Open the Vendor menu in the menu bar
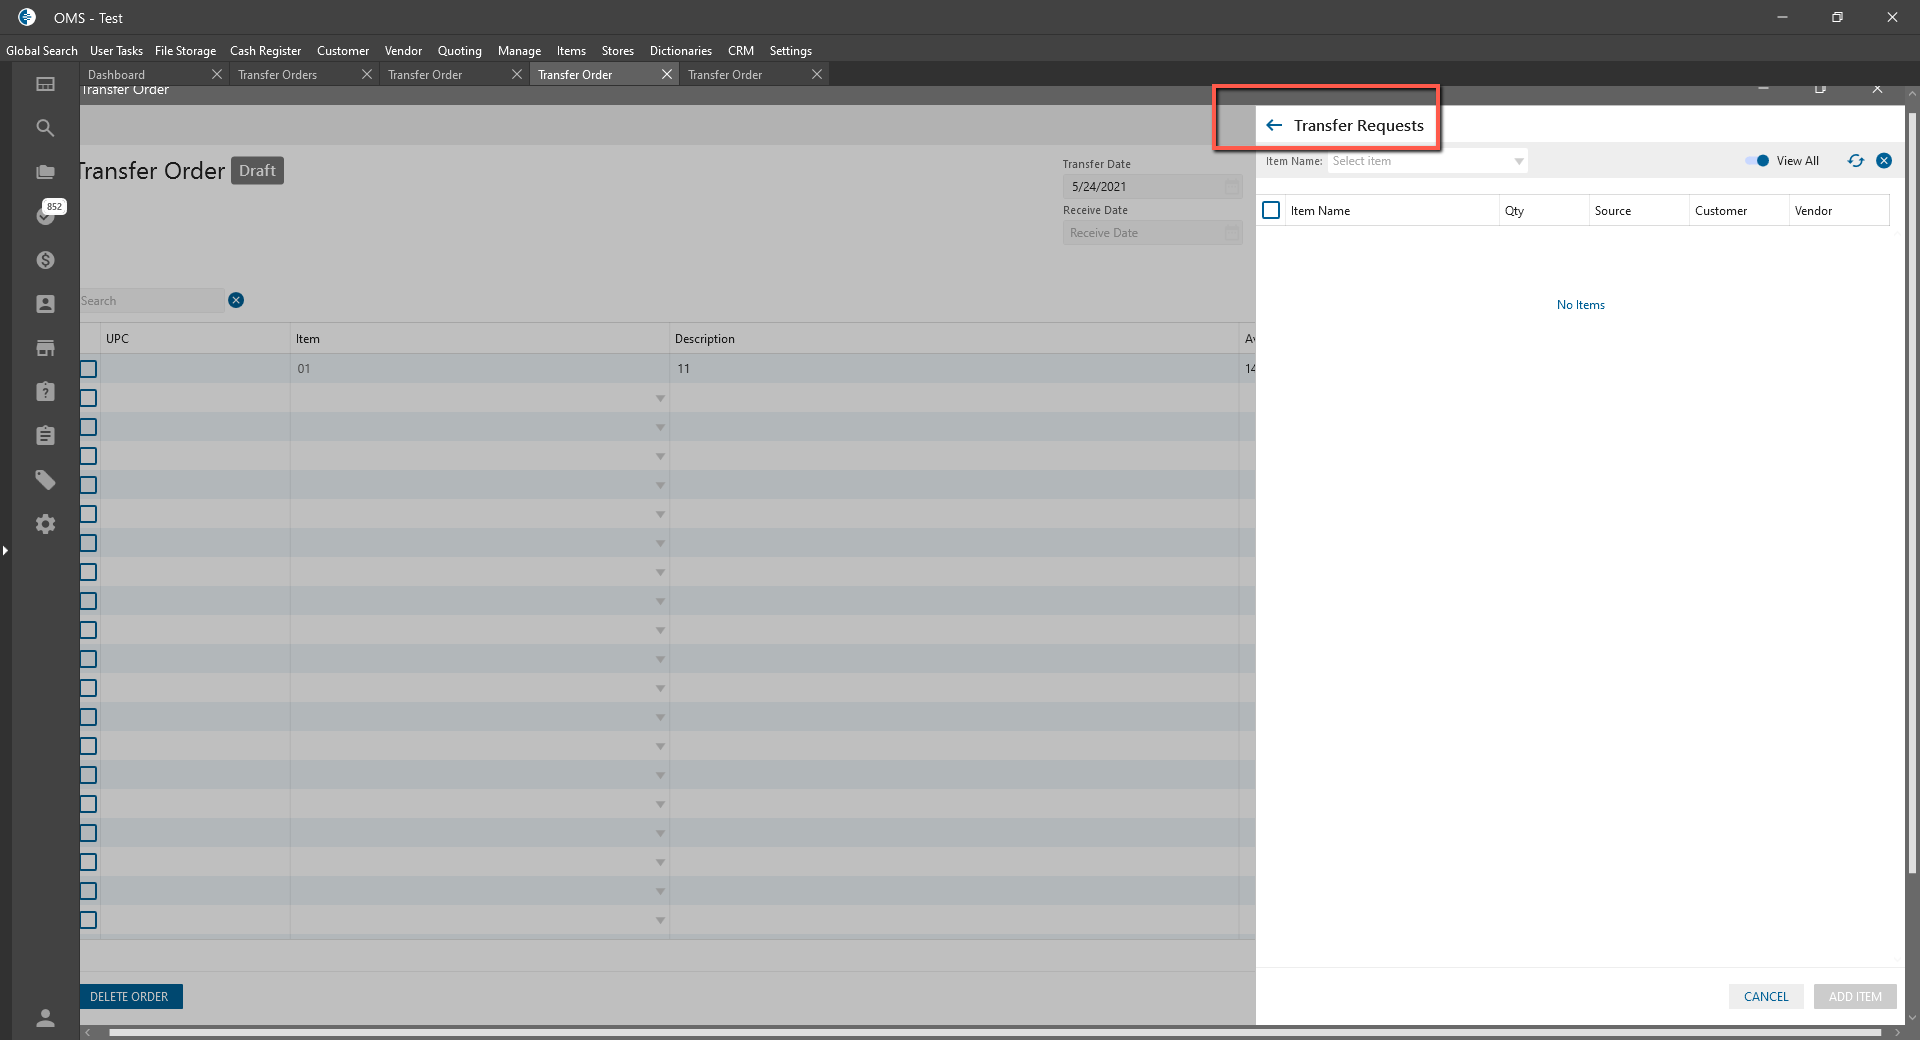The height and width of the screenshot is (1040, 1920). pos(403,51)
